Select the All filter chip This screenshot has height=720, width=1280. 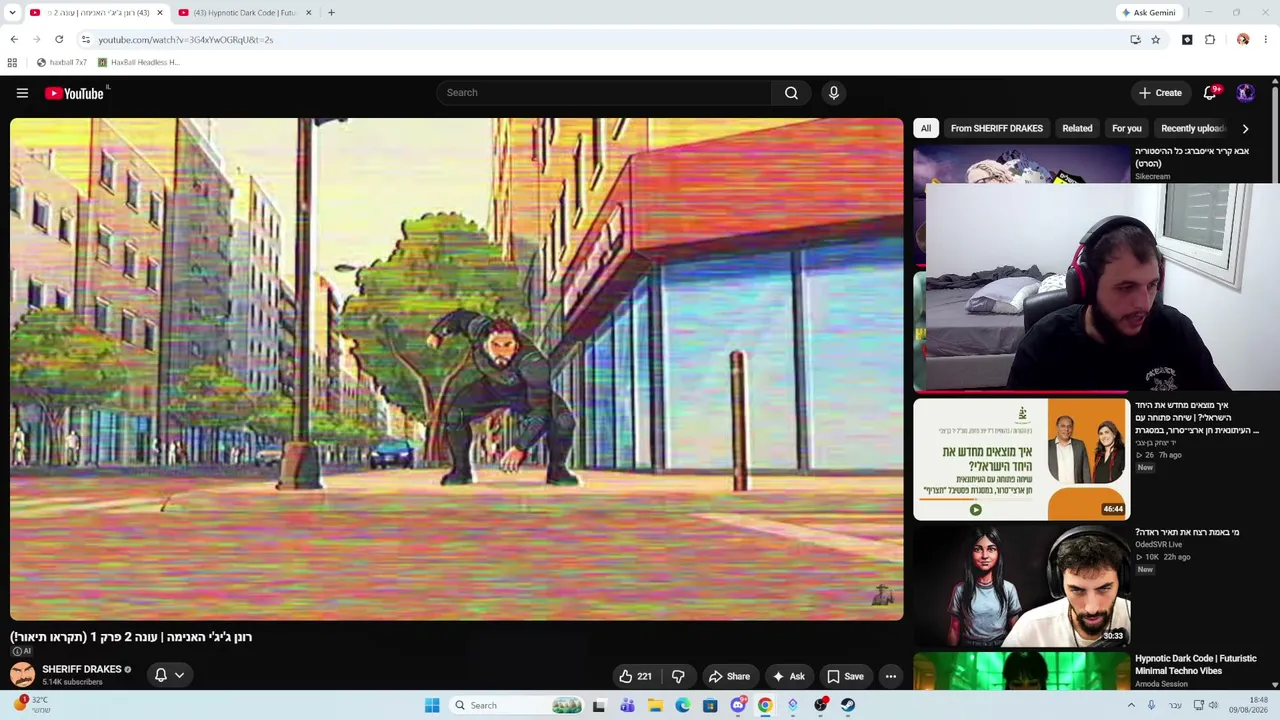click(x=926, y=128)
